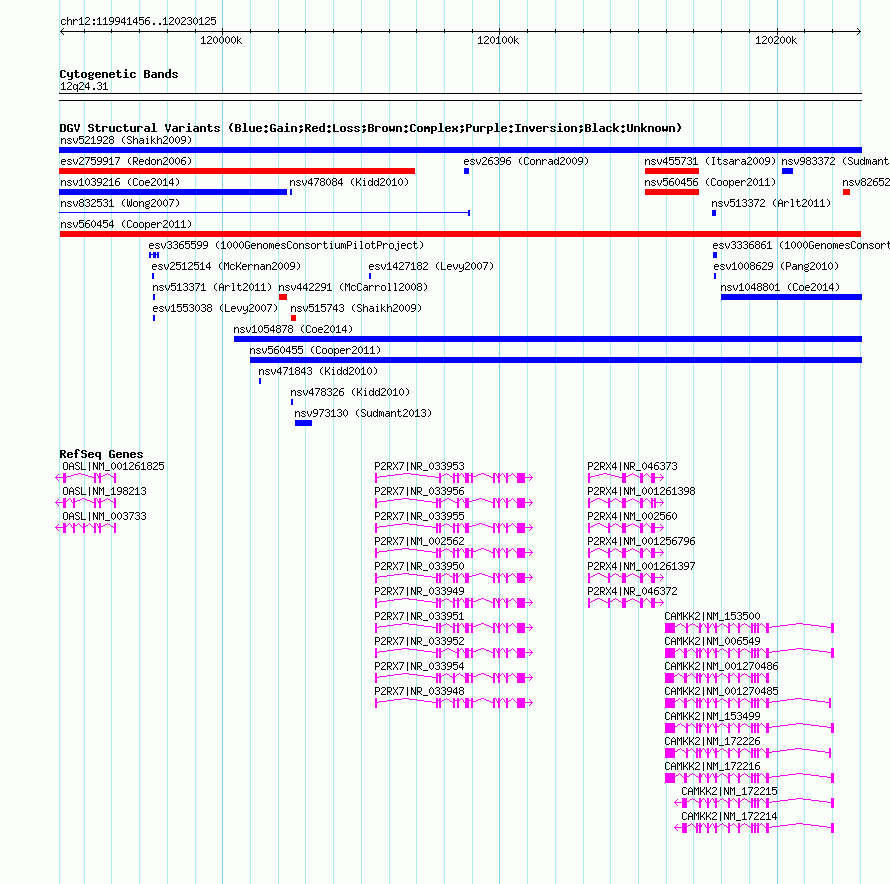890x884 pixels.
Task: Open variant esv1427182 (Levy2007) label
Action: pos(431,266)
